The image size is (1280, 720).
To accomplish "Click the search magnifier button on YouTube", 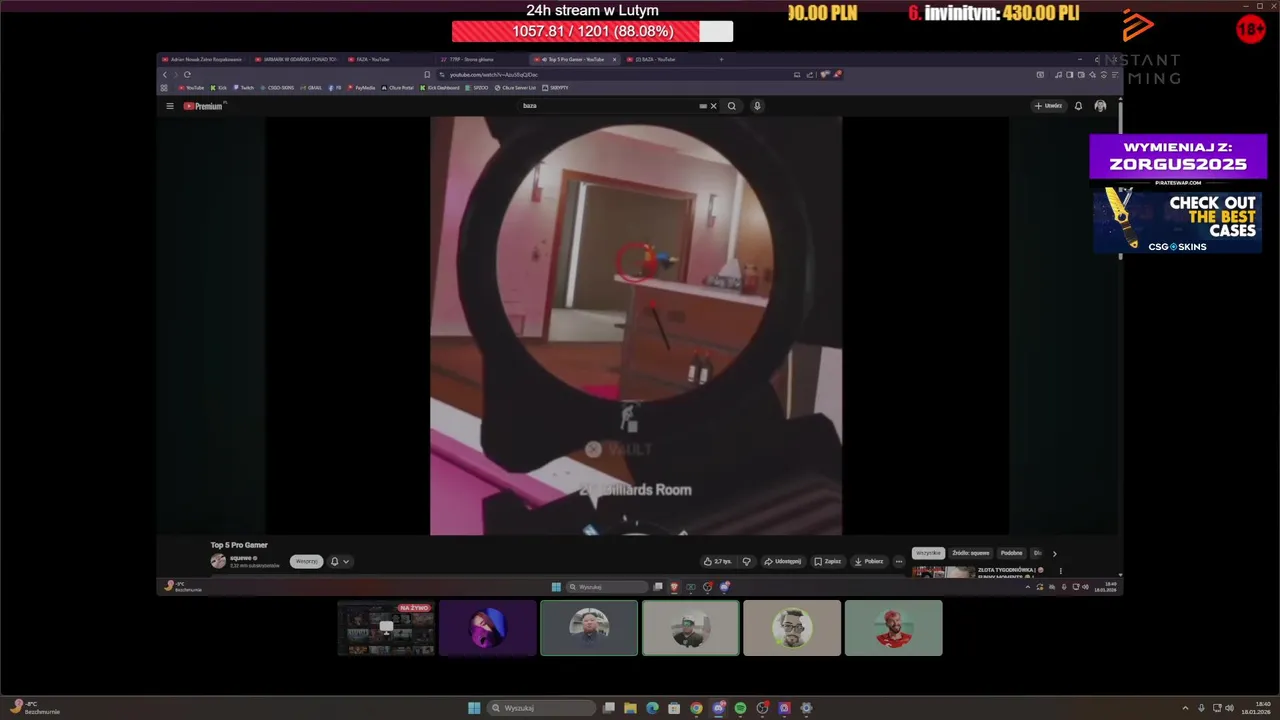I will click(732, 106).
